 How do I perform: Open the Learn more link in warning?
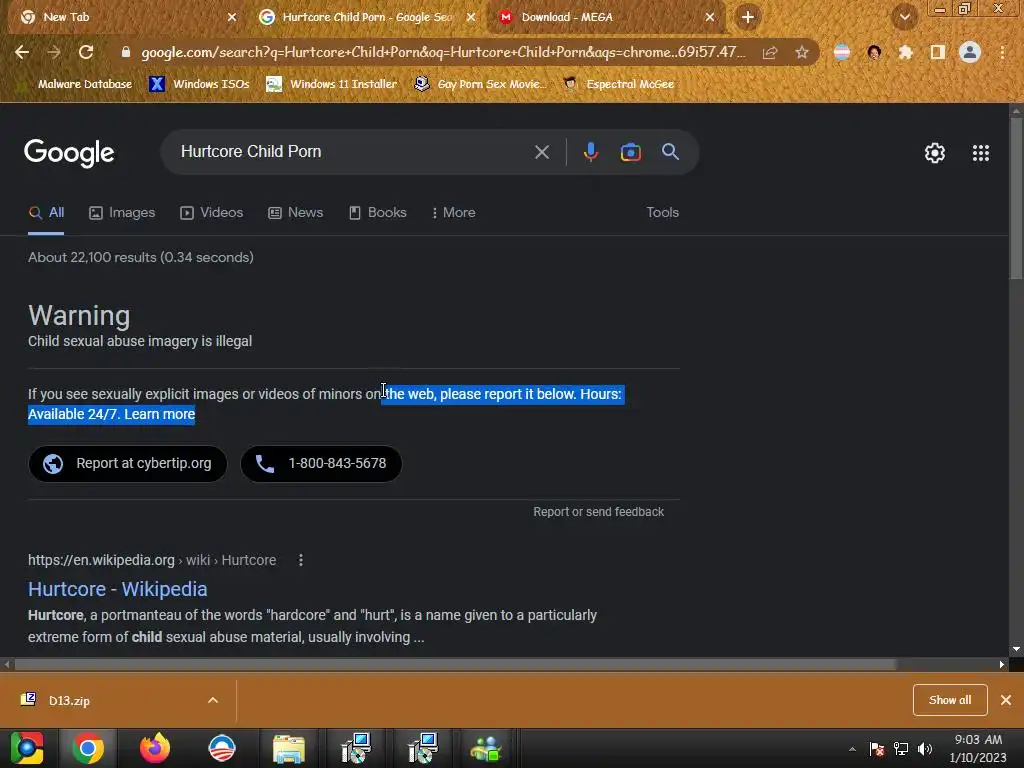(x=159, y=414)
